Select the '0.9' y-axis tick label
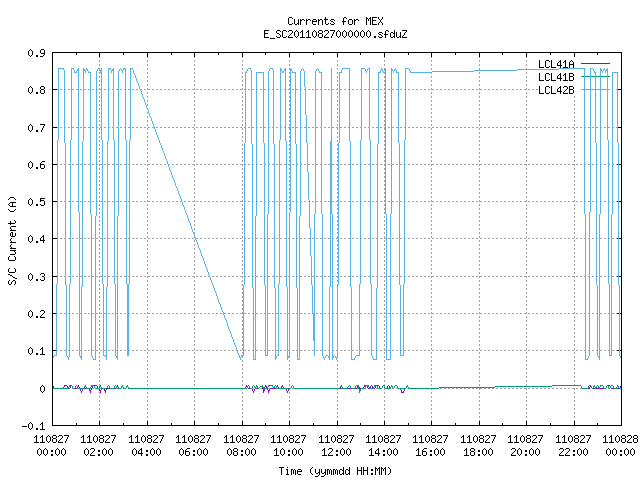This screenshot has width=640, height=480. (x=36, y=53)
